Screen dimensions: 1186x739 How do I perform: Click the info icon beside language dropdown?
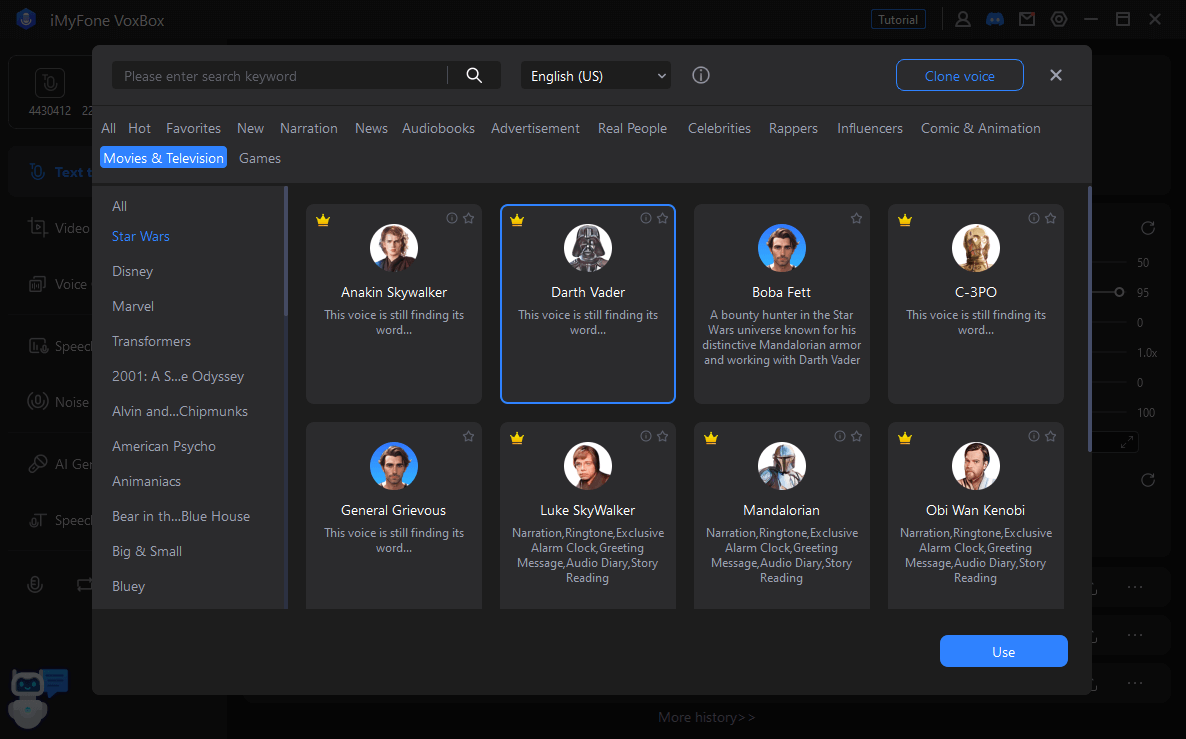[x=701, y=76]
